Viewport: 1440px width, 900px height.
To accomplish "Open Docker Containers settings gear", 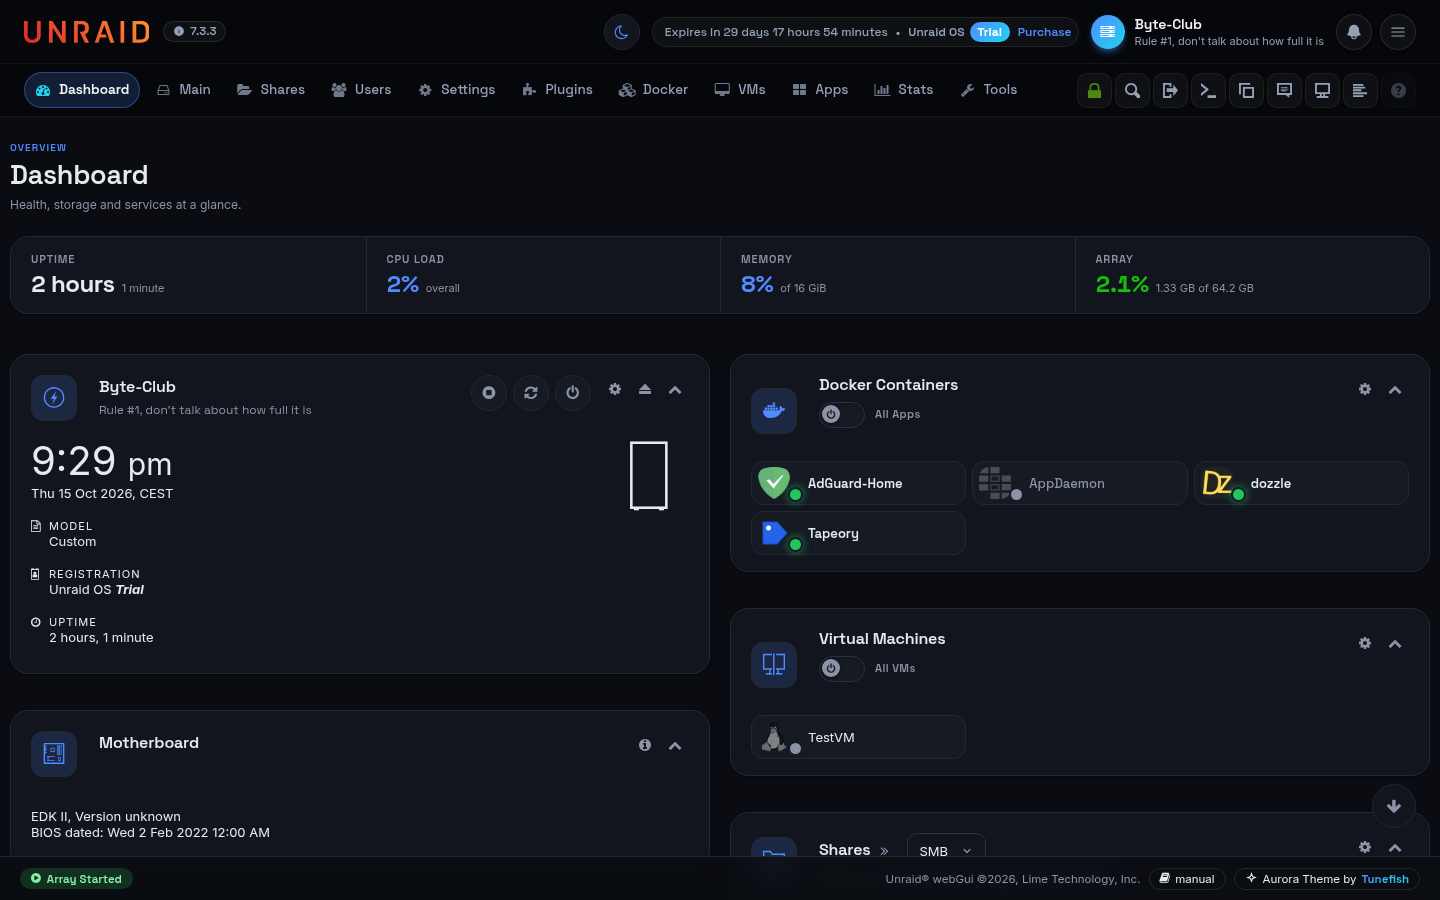I will 1365,389.
